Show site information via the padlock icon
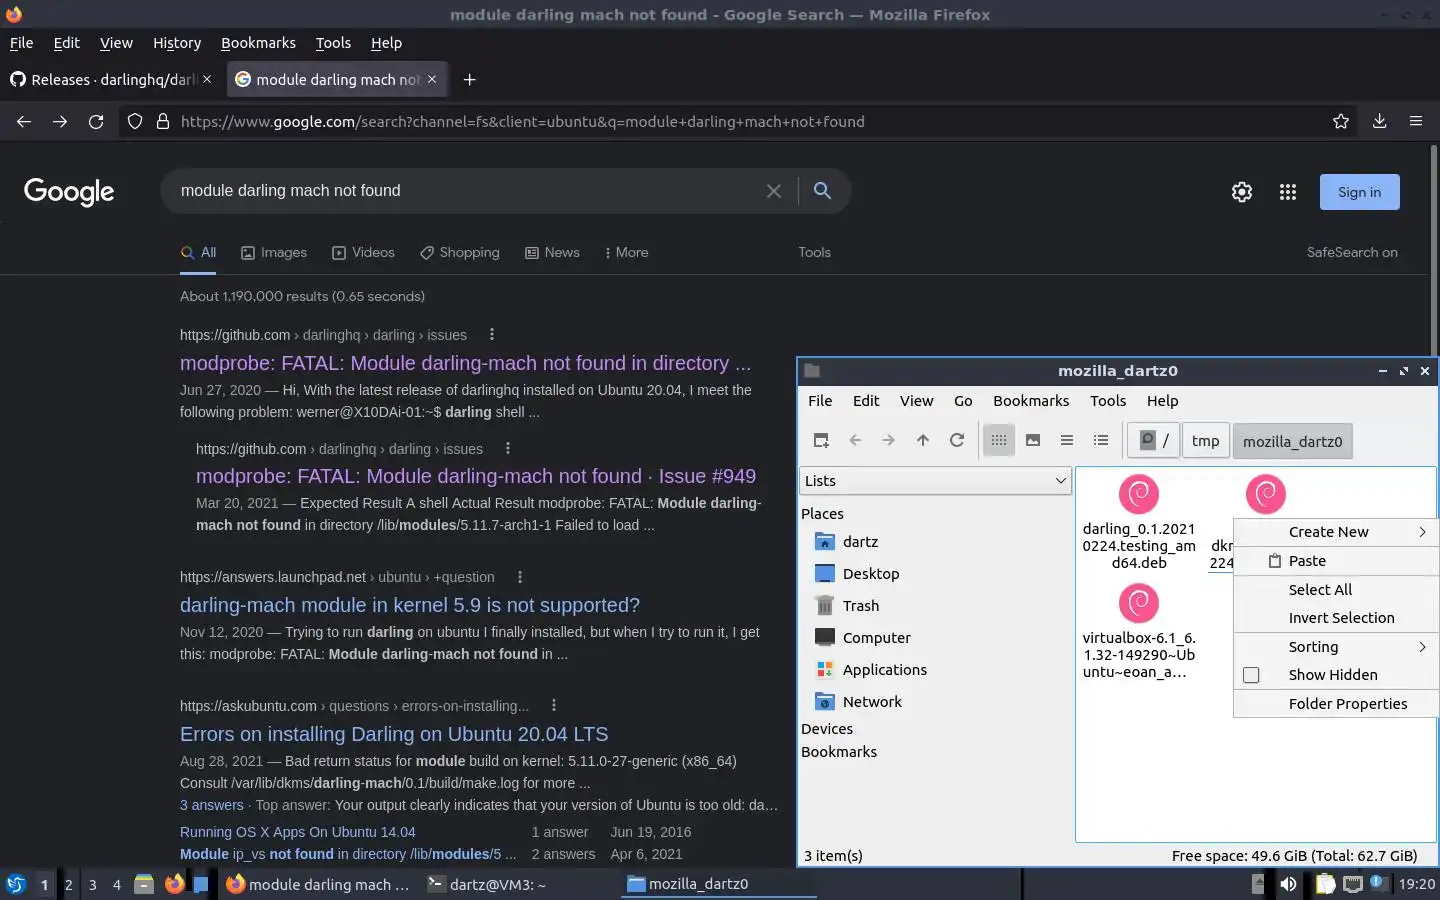The width and height of the screenshot is (1440, 900). (x=162, y=121)
